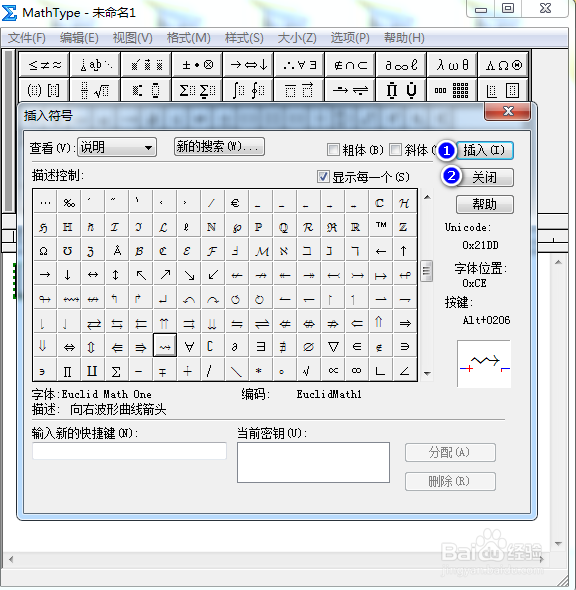Screen dimensions: 576x590
Task: Open the arrow symbols palette (→⇔↓)
Action: point(248,65)
